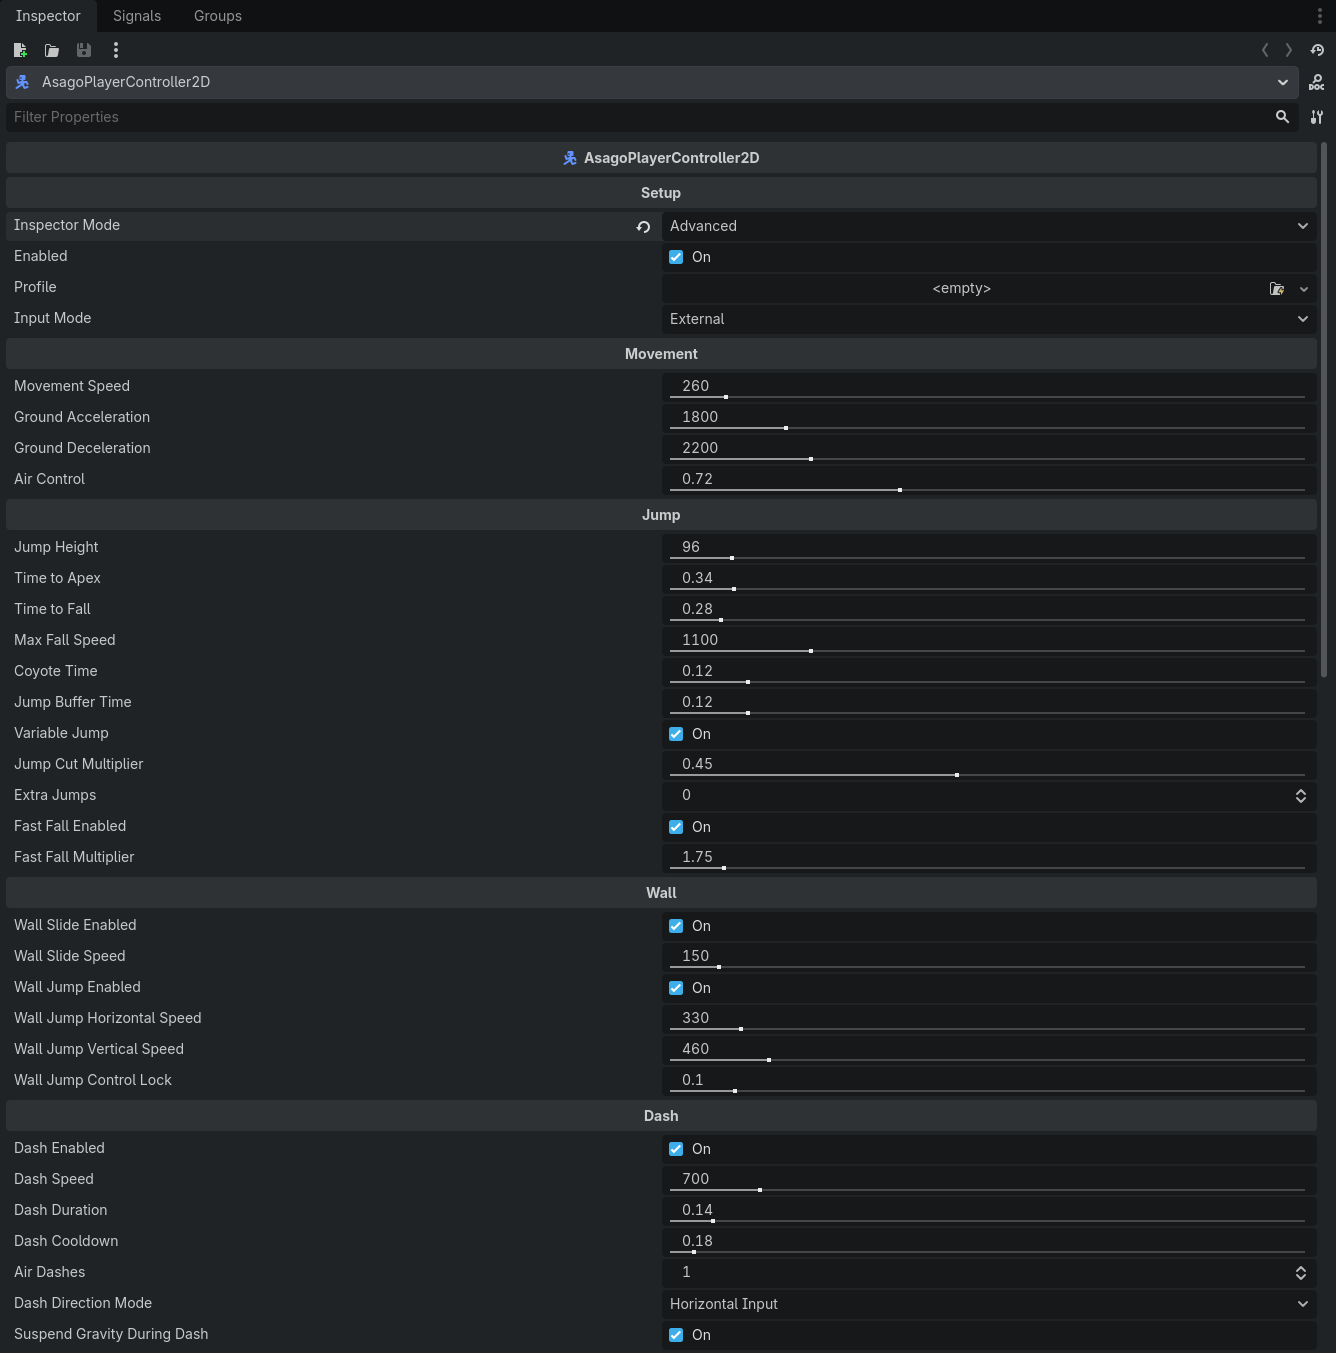Screen dimensions: 1336x1353
Task: Go to next object in history
Action: click(x=1289, y=50)
